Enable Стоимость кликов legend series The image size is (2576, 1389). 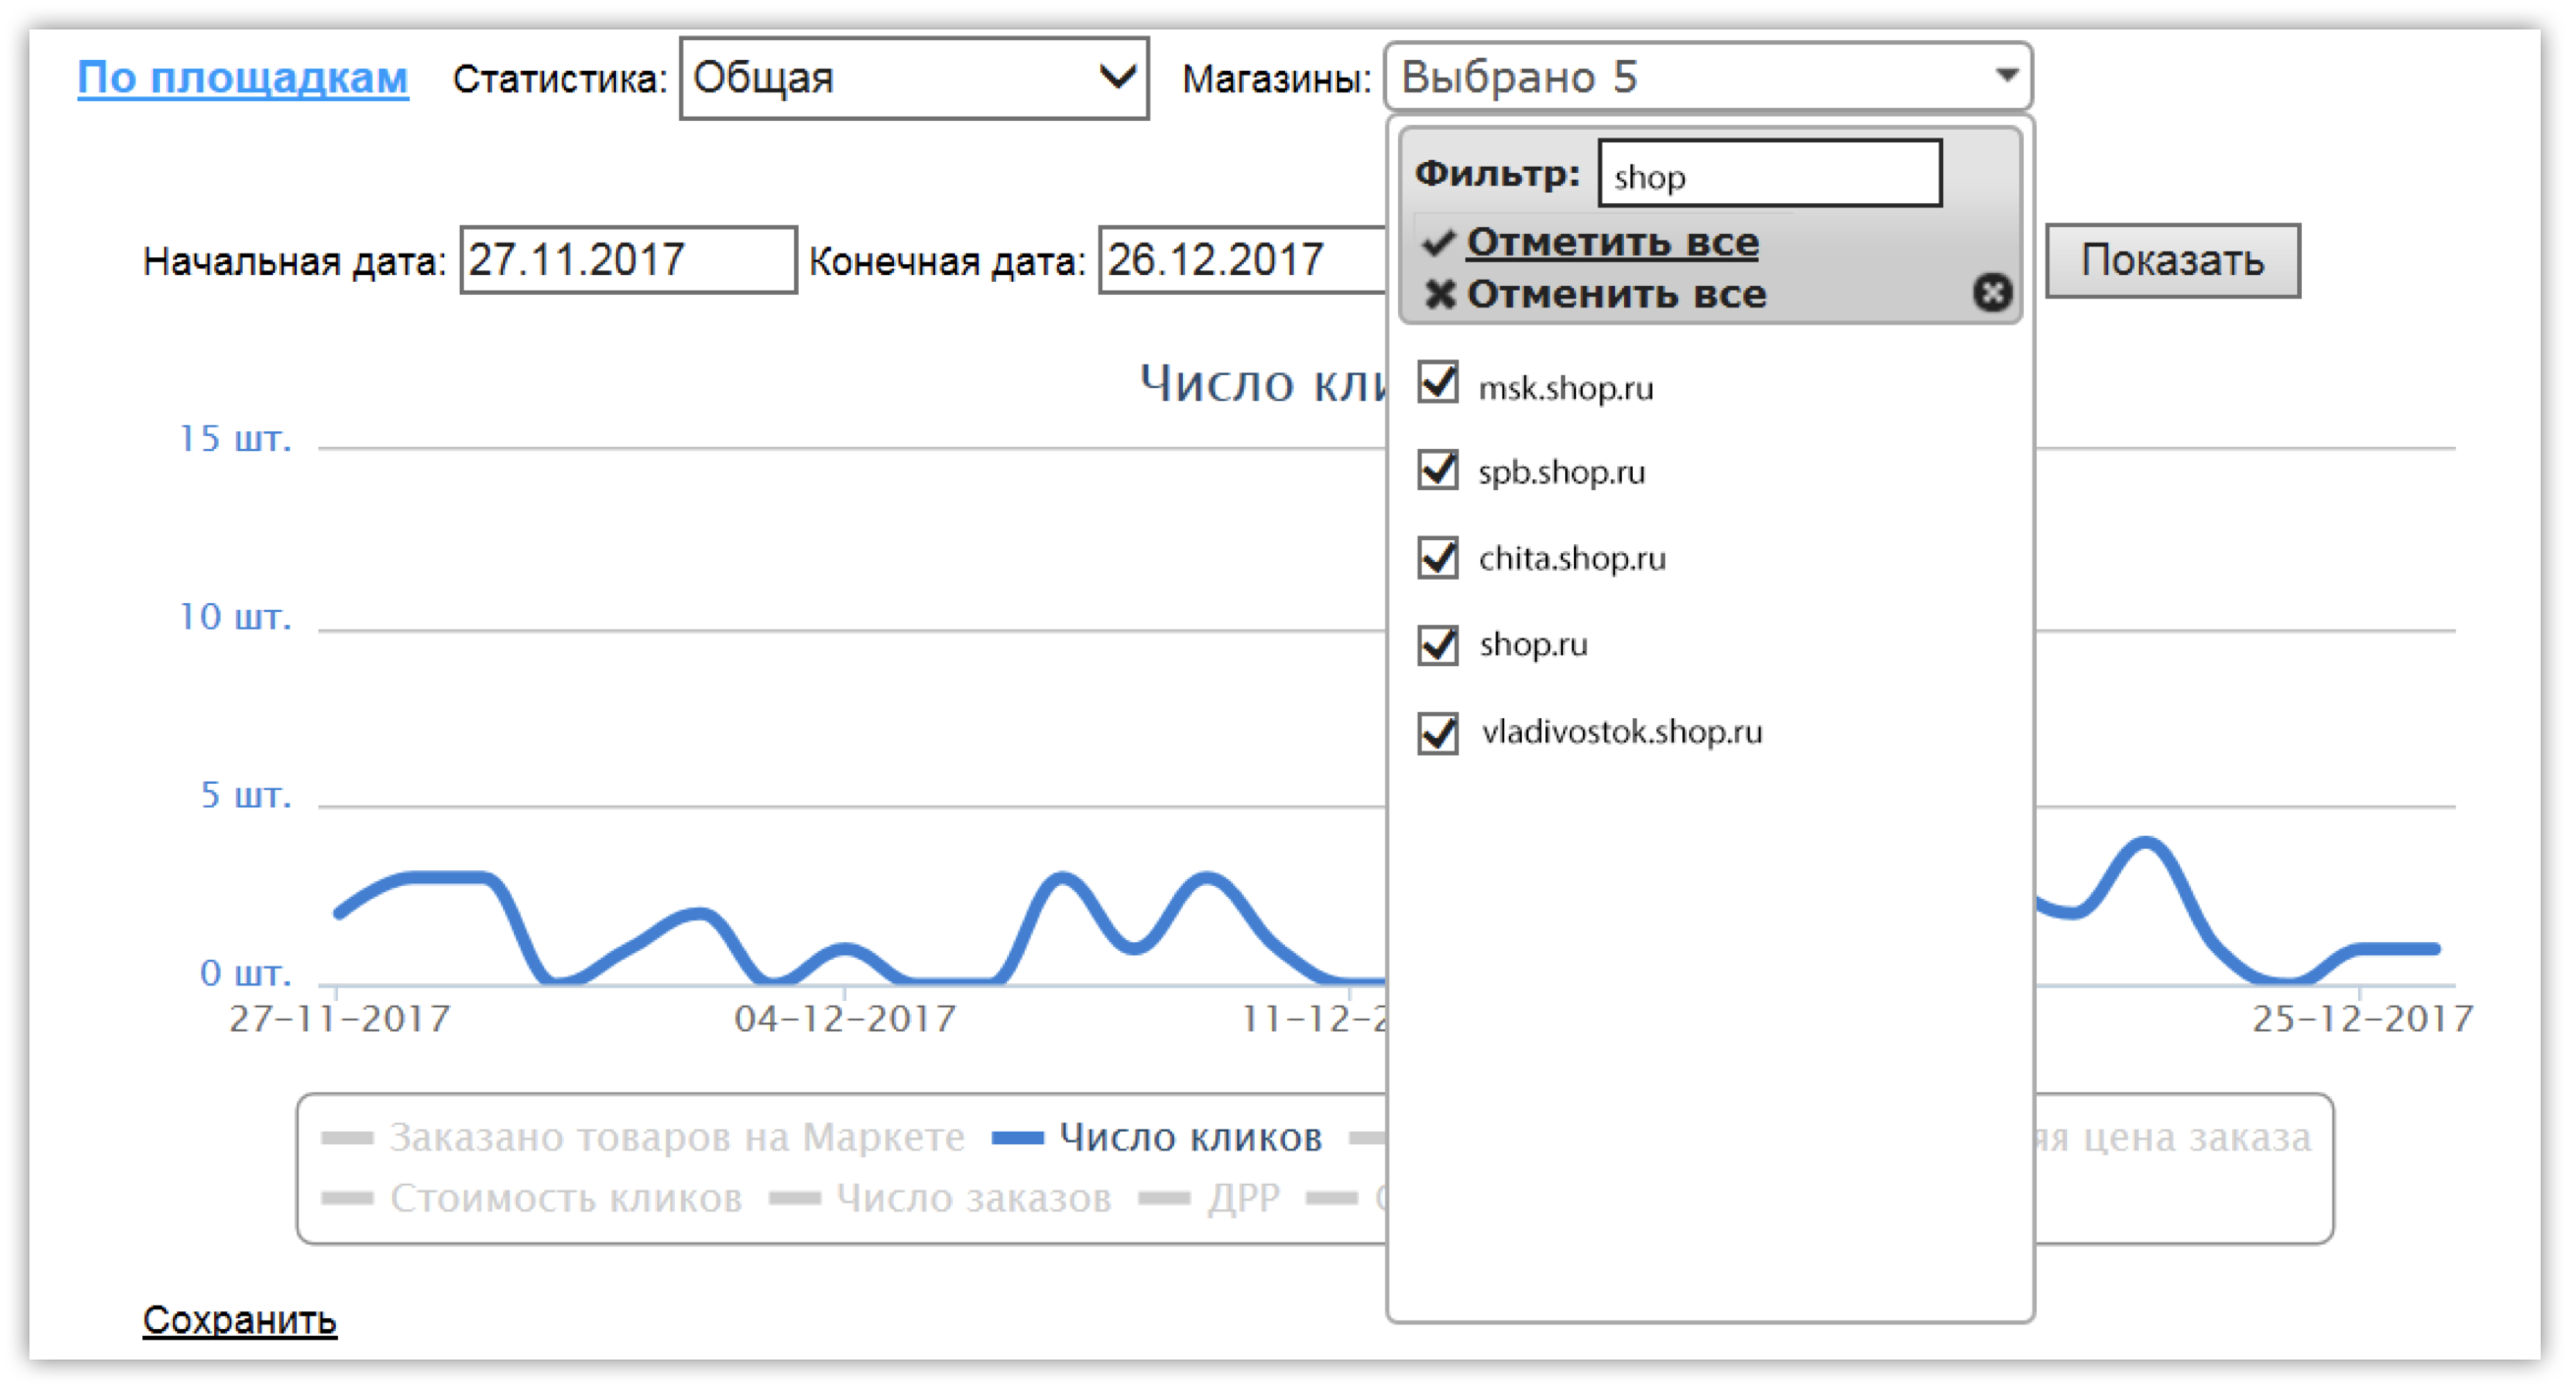pos(565,1198)
